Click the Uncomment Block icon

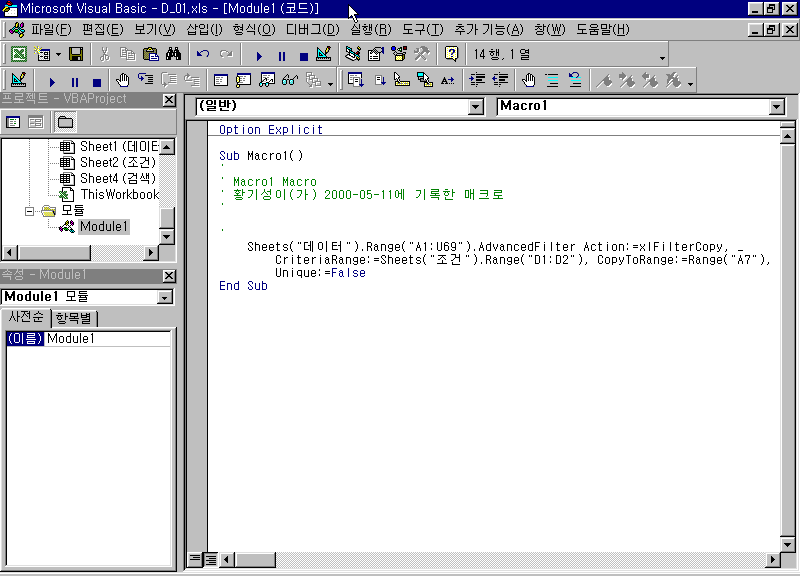575,80
